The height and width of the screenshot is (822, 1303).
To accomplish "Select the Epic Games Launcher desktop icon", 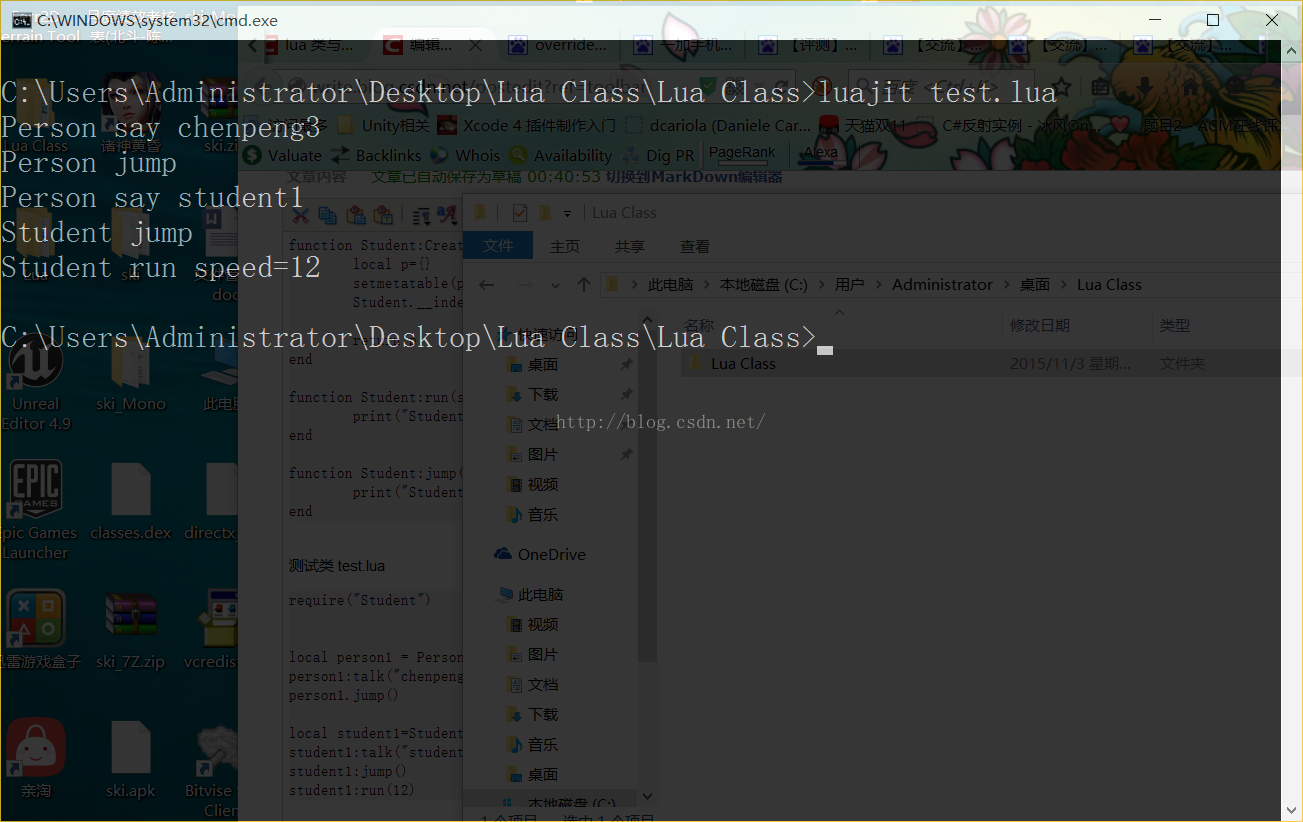I will click(x=36, y=510).
